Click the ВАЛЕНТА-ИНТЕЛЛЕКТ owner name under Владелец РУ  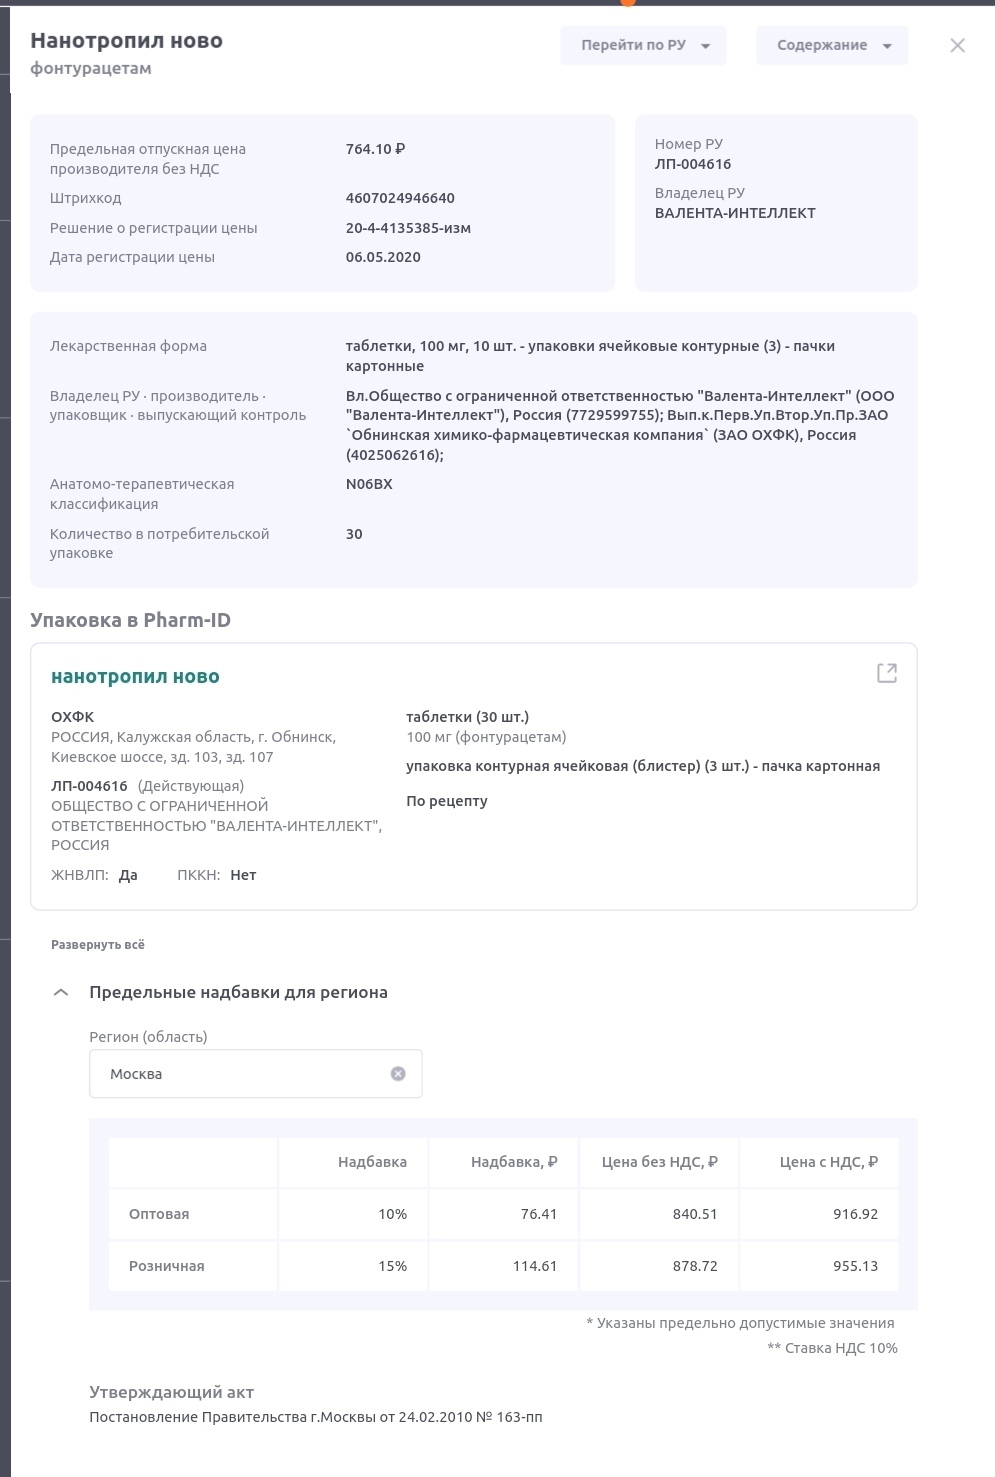pos(735,213)
